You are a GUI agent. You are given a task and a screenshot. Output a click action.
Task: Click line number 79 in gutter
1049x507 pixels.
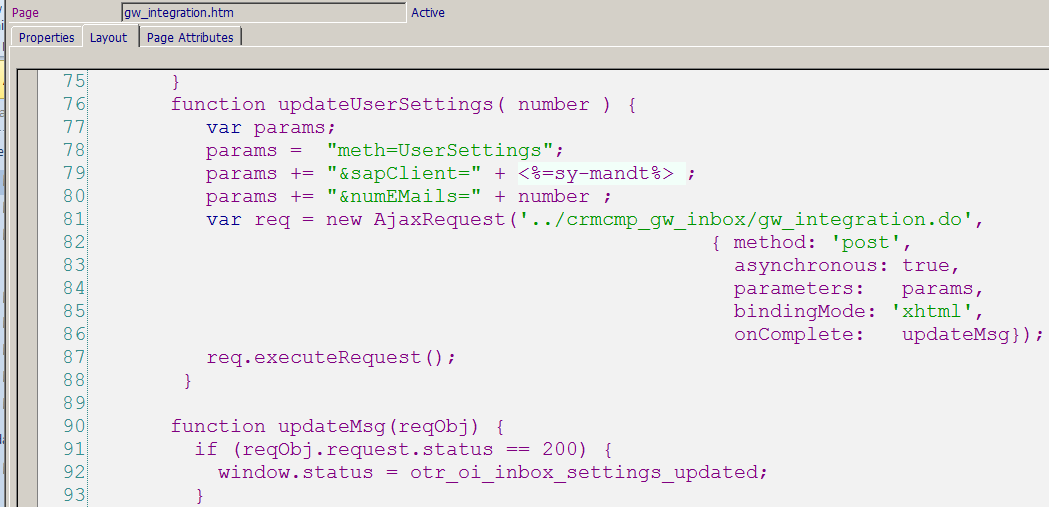[x=74, y=174]
